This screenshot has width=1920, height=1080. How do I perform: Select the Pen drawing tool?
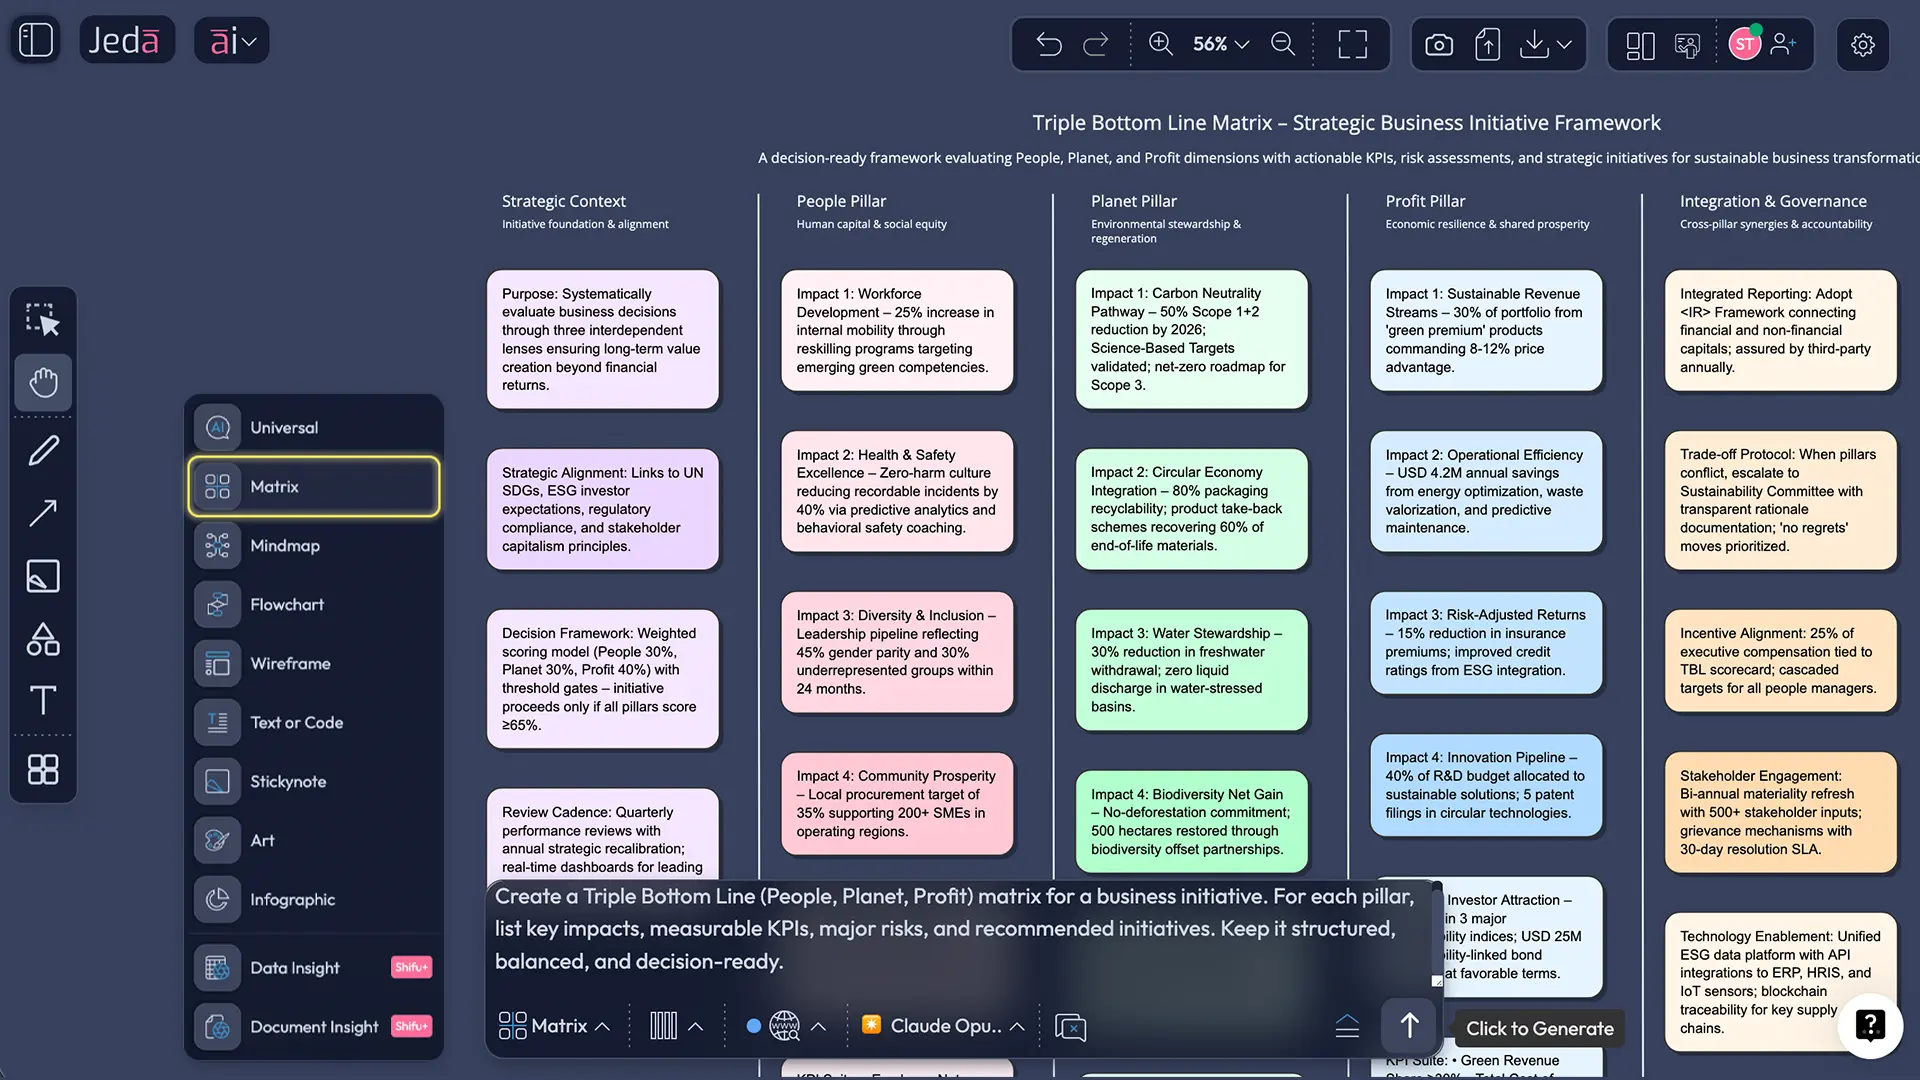pos(43,450)
